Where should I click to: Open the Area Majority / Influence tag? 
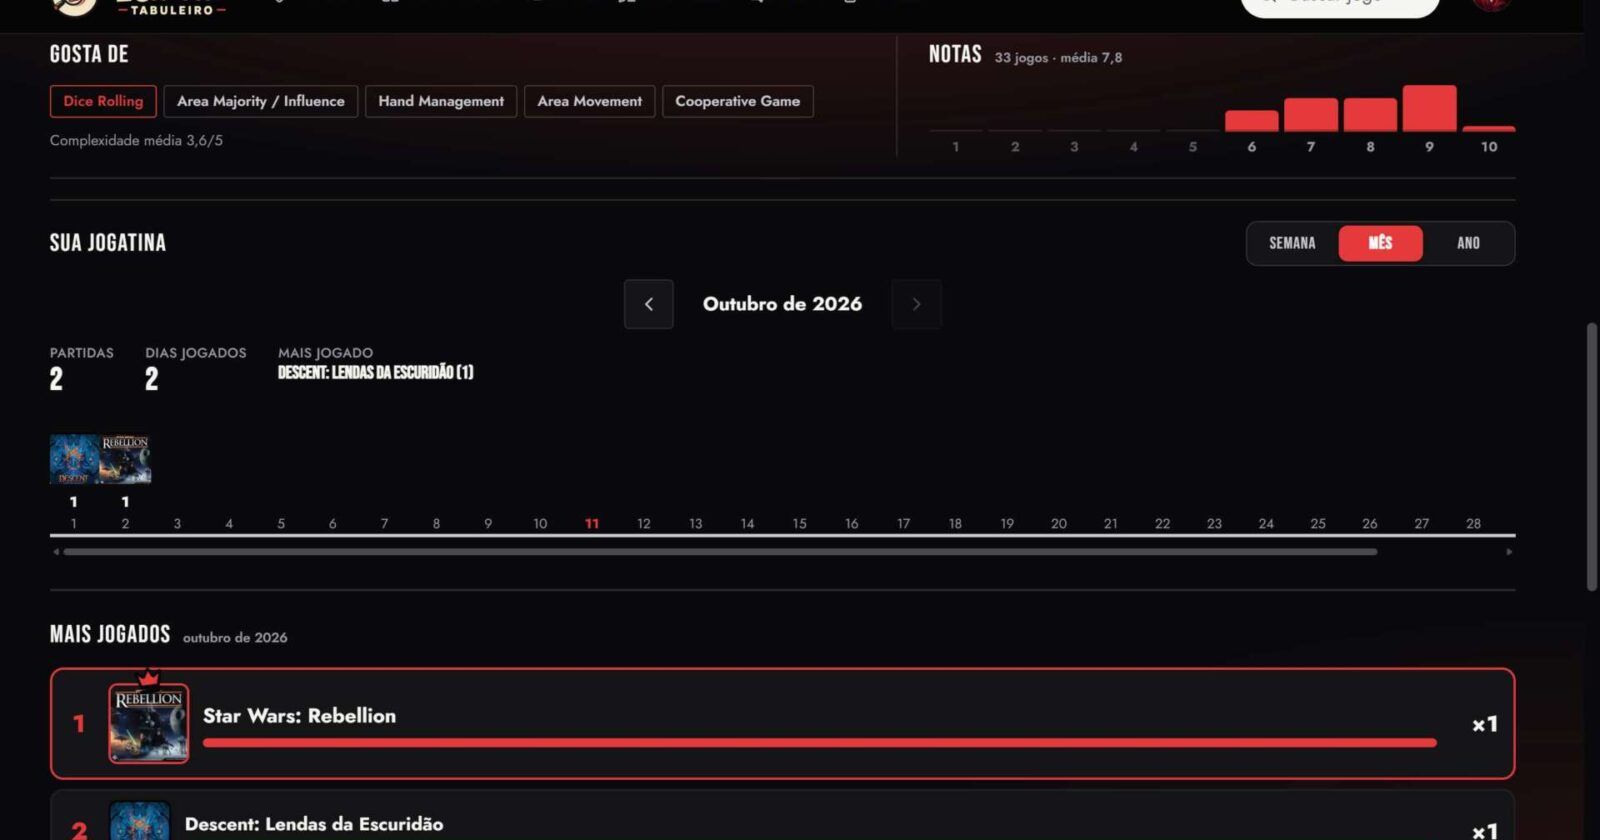[x=261, y=101]
